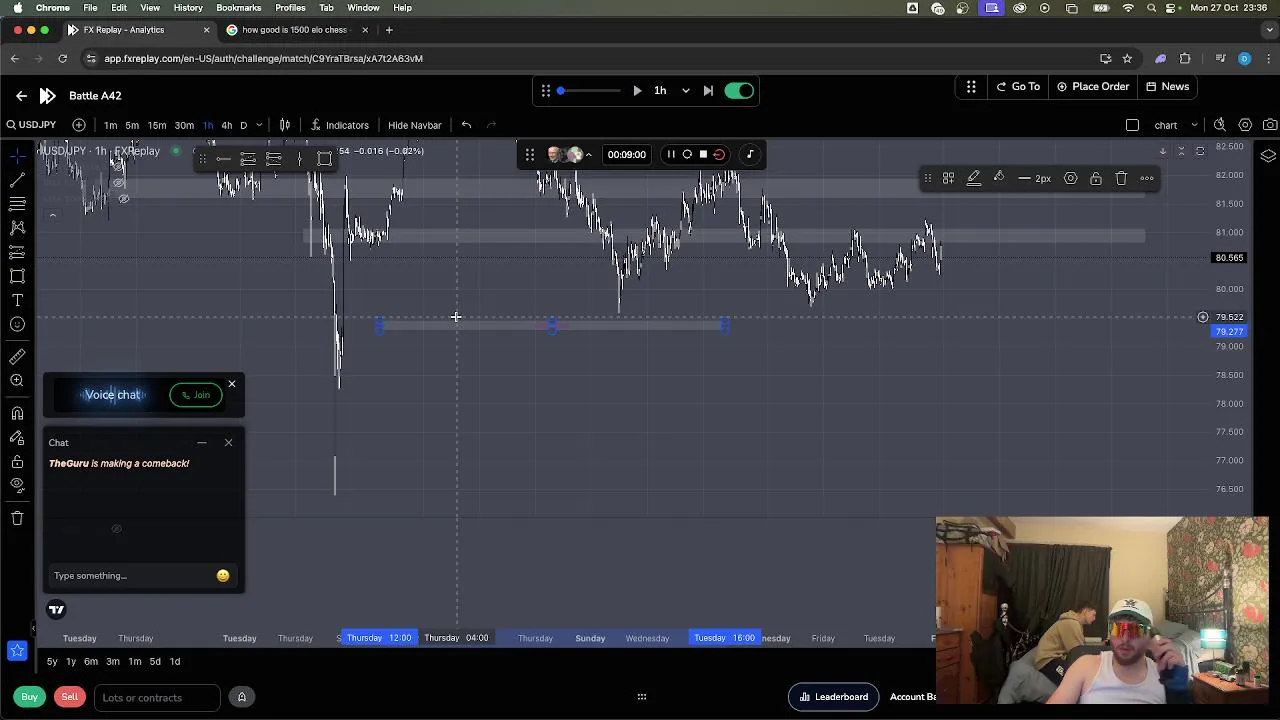Click Hide Navbar
This screenshot has width=1280, height=720.
pyautogui.click(x=414, y=125)
